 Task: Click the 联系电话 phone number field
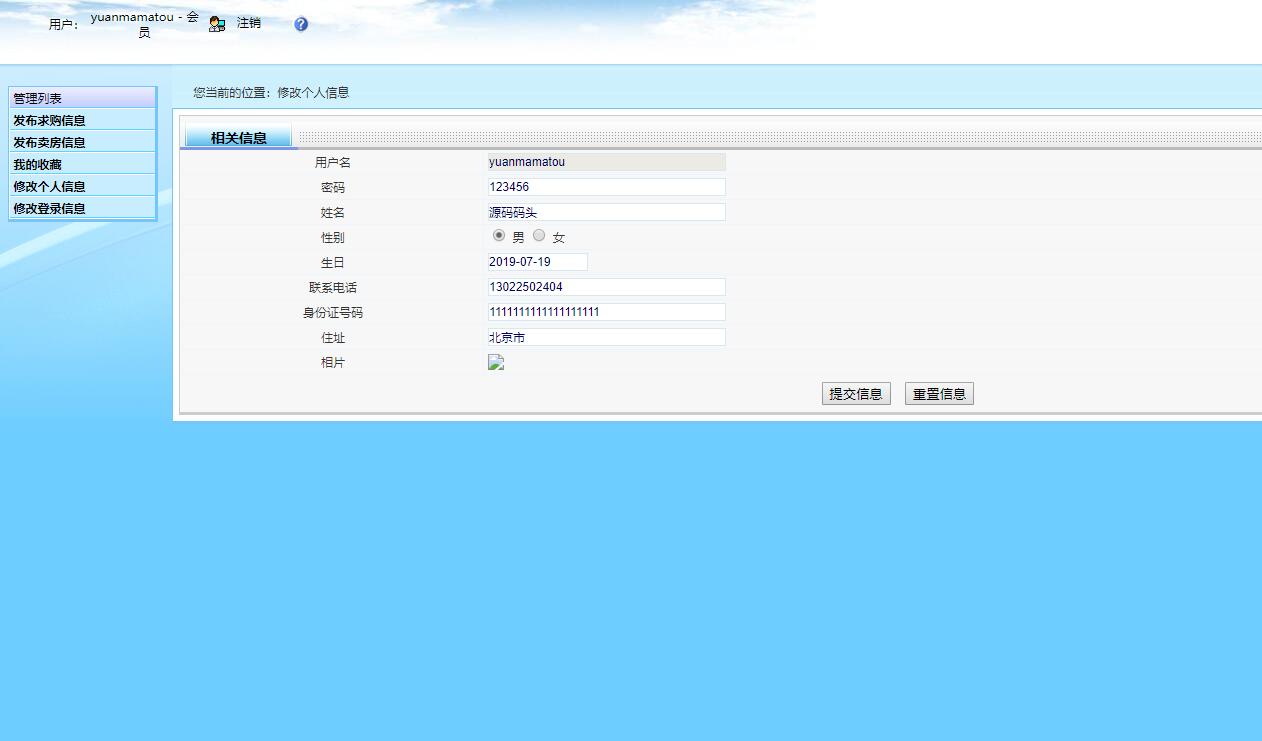point(605,287)
